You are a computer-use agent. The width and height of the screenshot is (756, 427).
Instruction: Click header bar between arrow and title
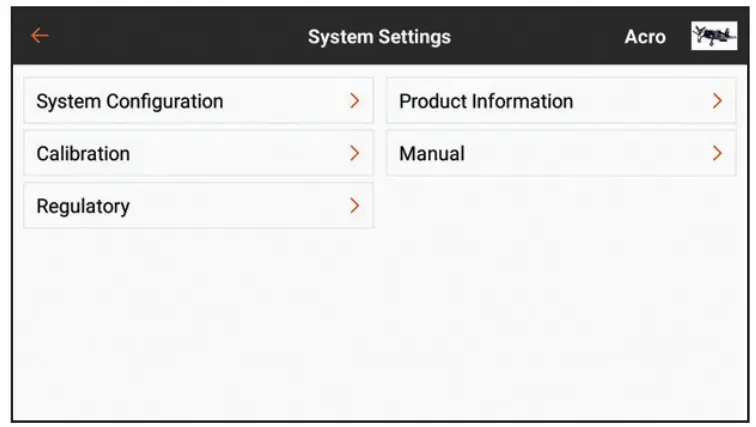pyautogui.click(x=170, y=37)
